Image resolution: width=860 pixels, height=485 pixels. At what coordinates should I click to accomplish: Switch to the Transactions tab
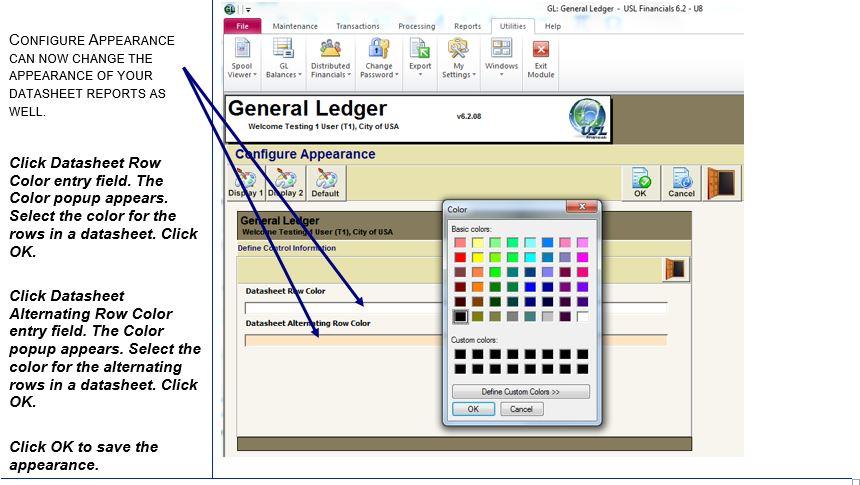[x=358, y=26]
